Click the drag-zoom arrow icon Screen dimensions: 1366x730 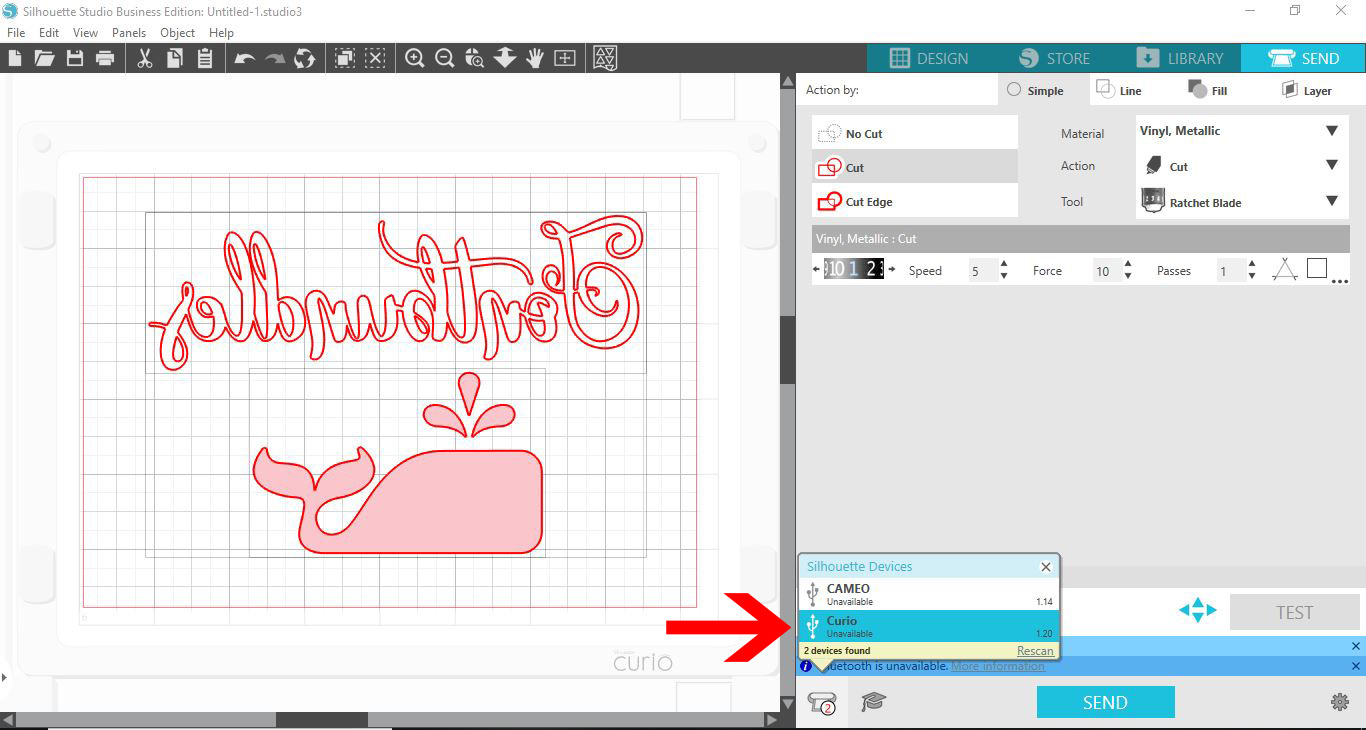click(505, 58)
